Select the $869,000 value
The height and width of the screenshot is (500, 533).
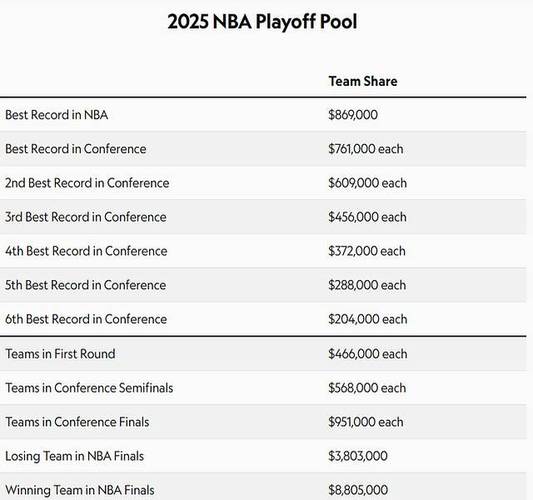pos(353,115)
